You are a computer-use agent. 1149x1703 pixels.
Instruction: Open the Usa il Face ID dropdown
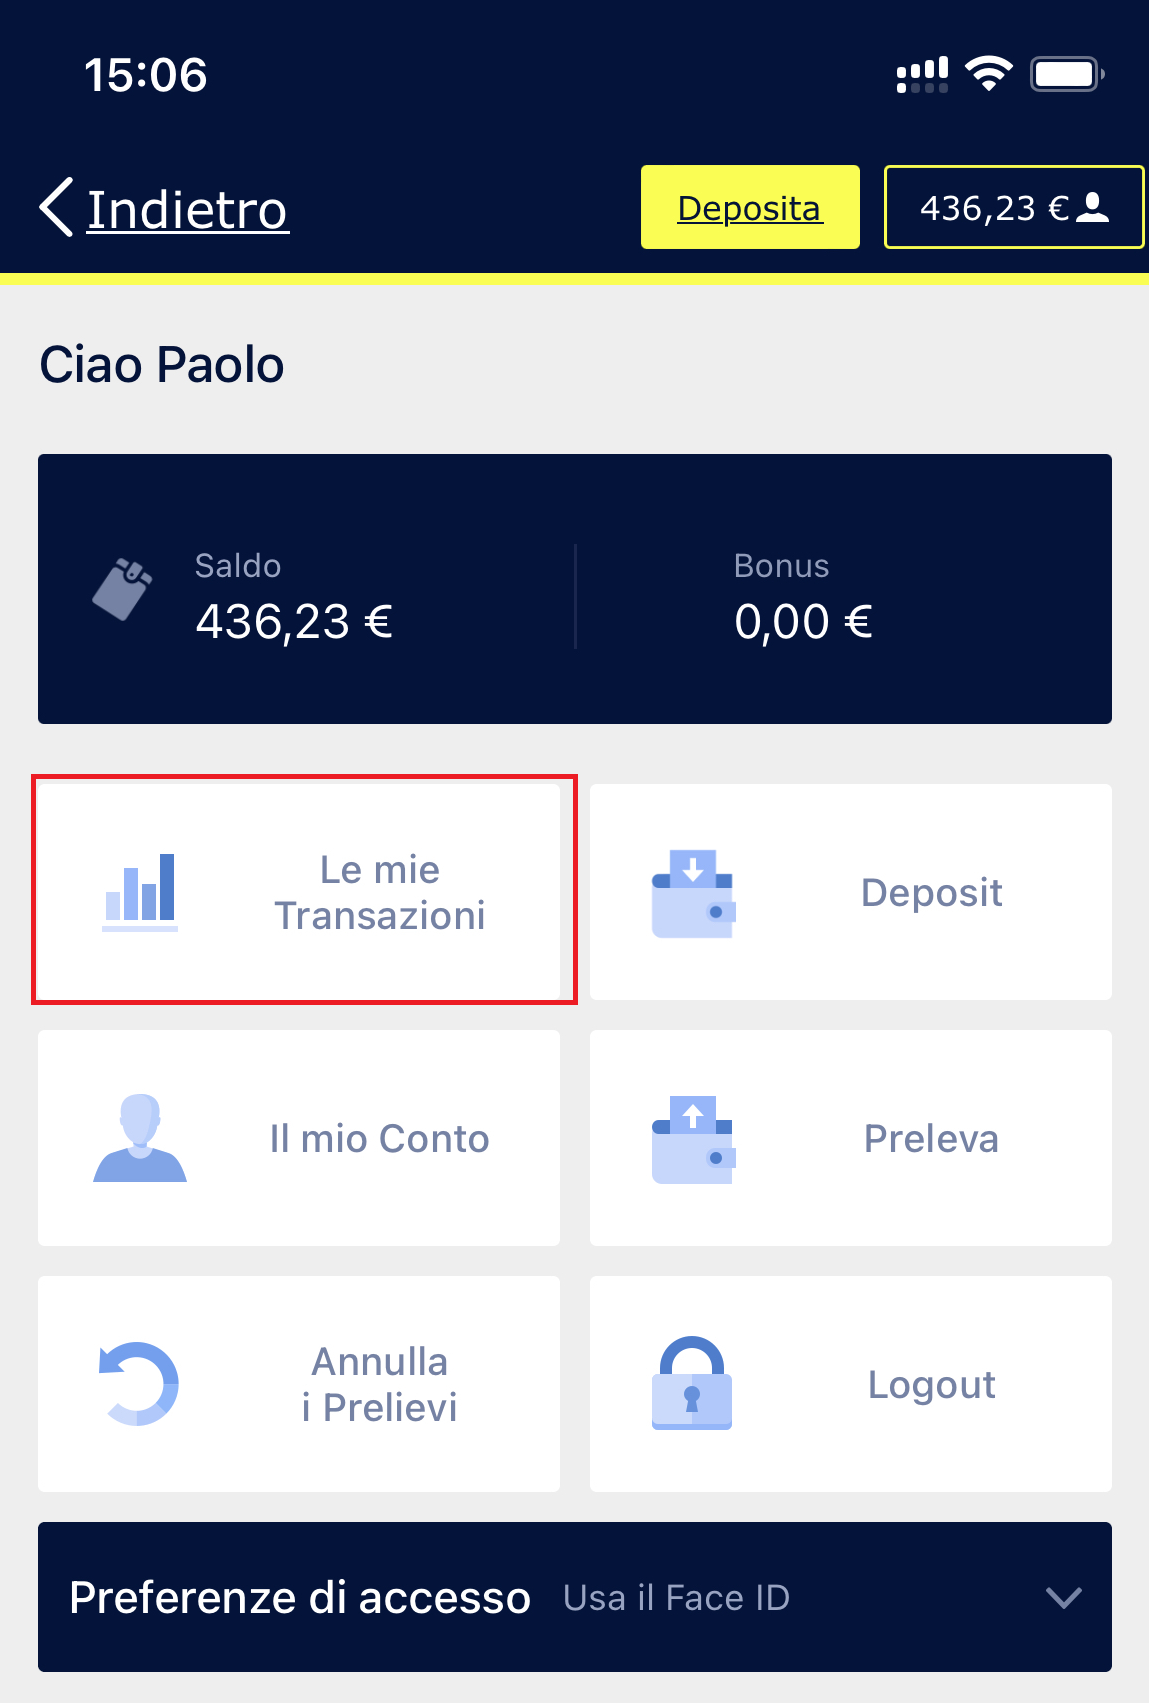point(676,1598)
